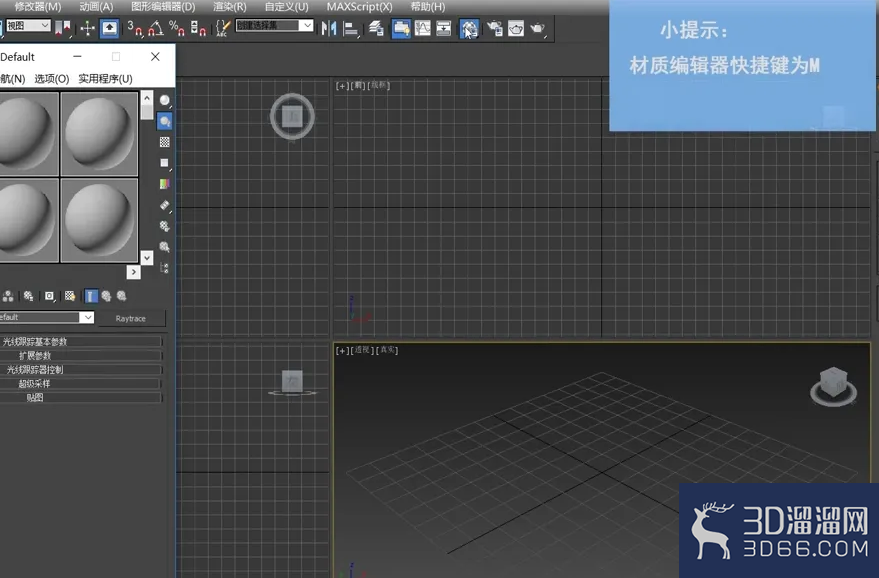Click sample slots scroll up arrow
Image resolution: width=879 pixels, height=578 pixels.
(x=147, y=98)
